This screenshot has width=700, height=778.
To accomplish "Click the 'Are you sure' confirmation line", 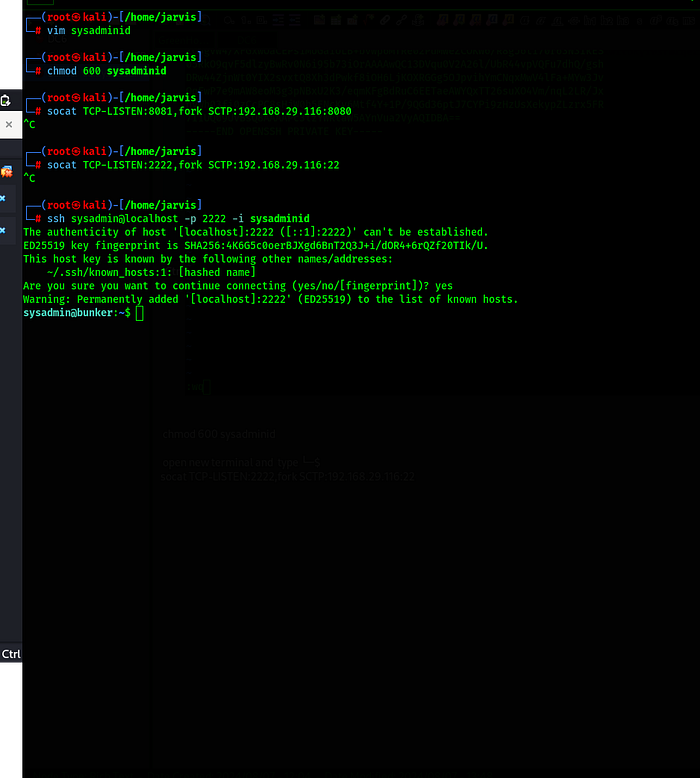I will [238, 285].
